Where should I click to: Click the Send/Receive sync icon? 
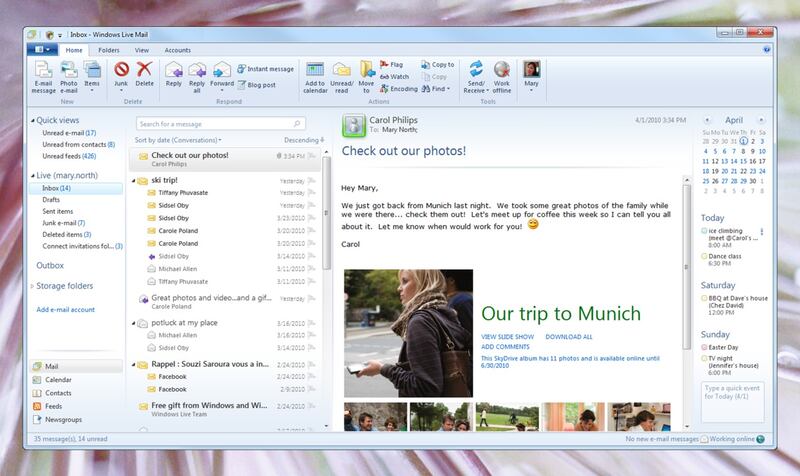pyautogui.click(x=476, y=78)
